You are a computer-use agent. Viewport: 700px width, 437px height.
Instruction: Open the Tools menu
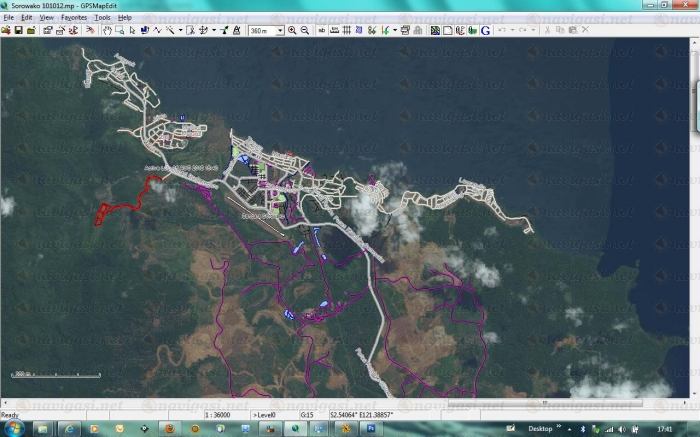[x=102, y=18]
